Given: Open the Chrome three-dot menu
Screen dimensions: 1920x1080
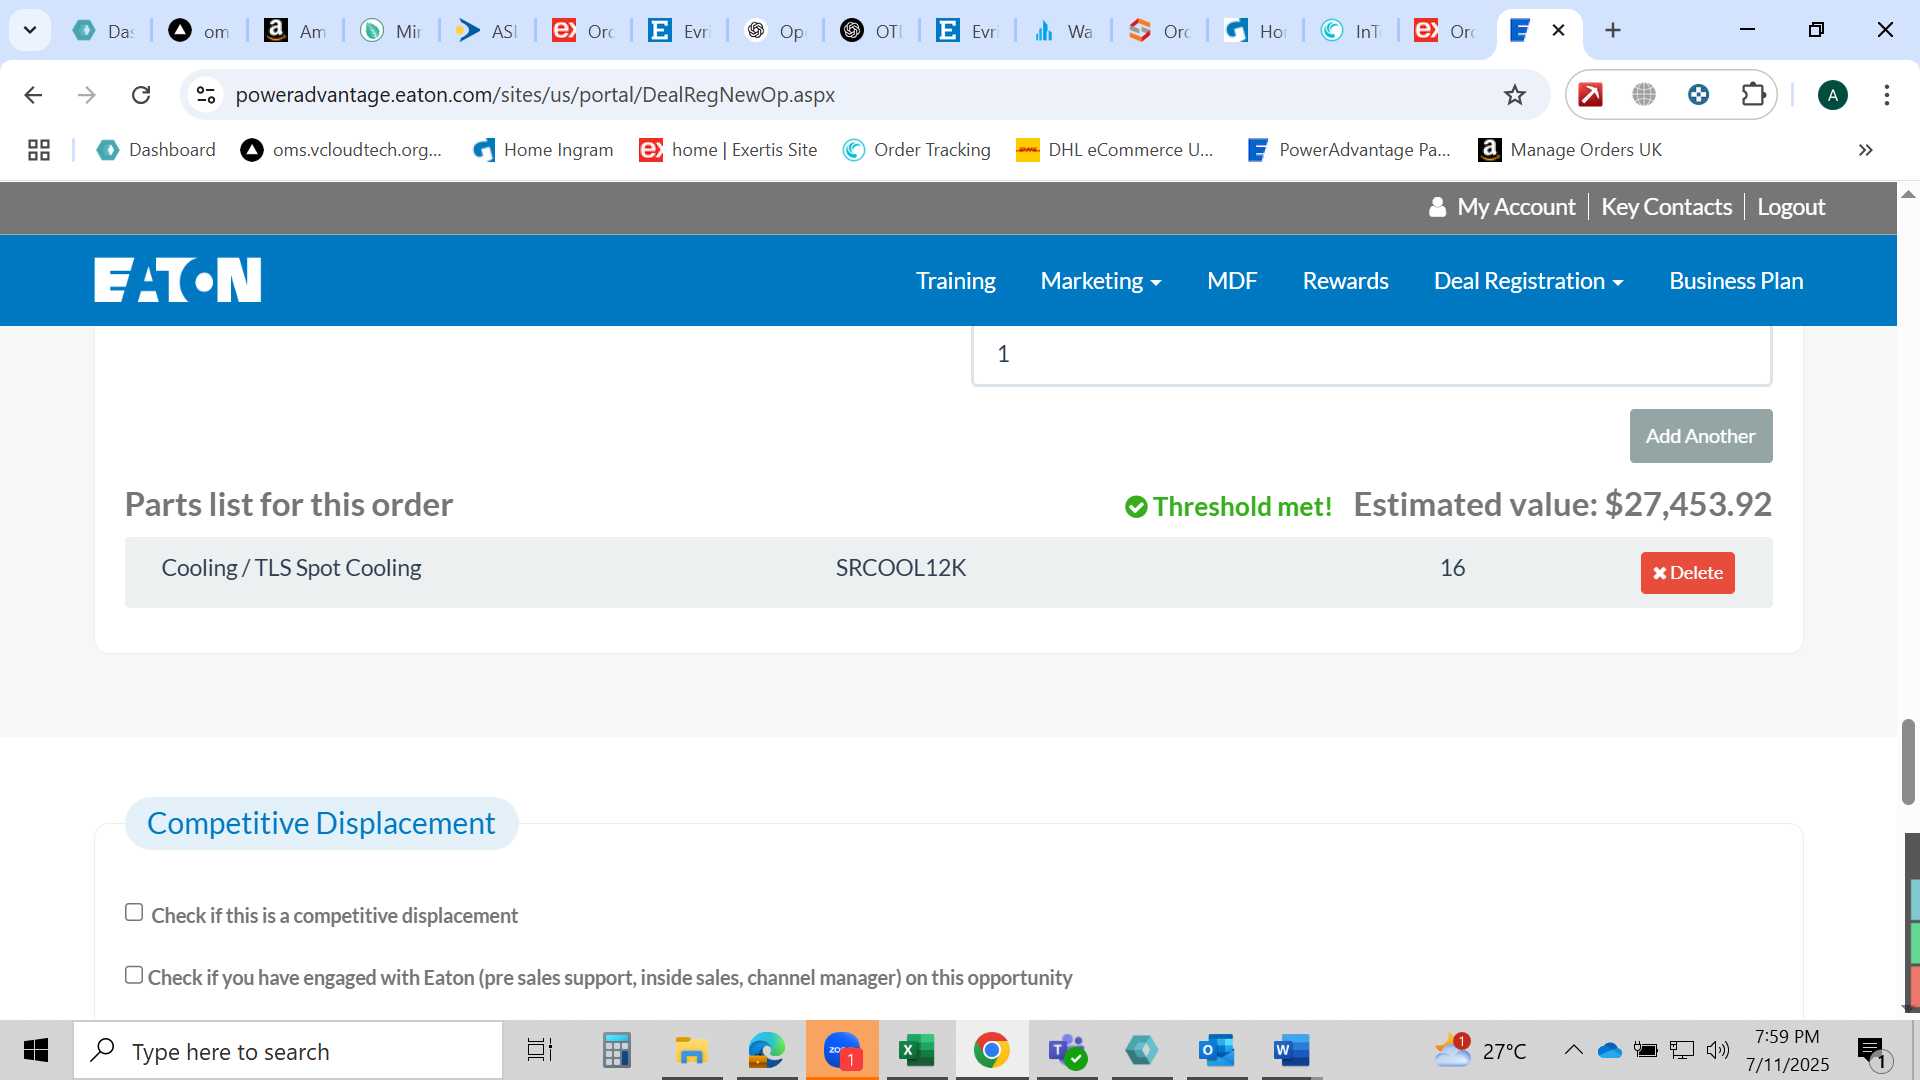Looking at the screenshot, I should click(x=1886, y=95).
